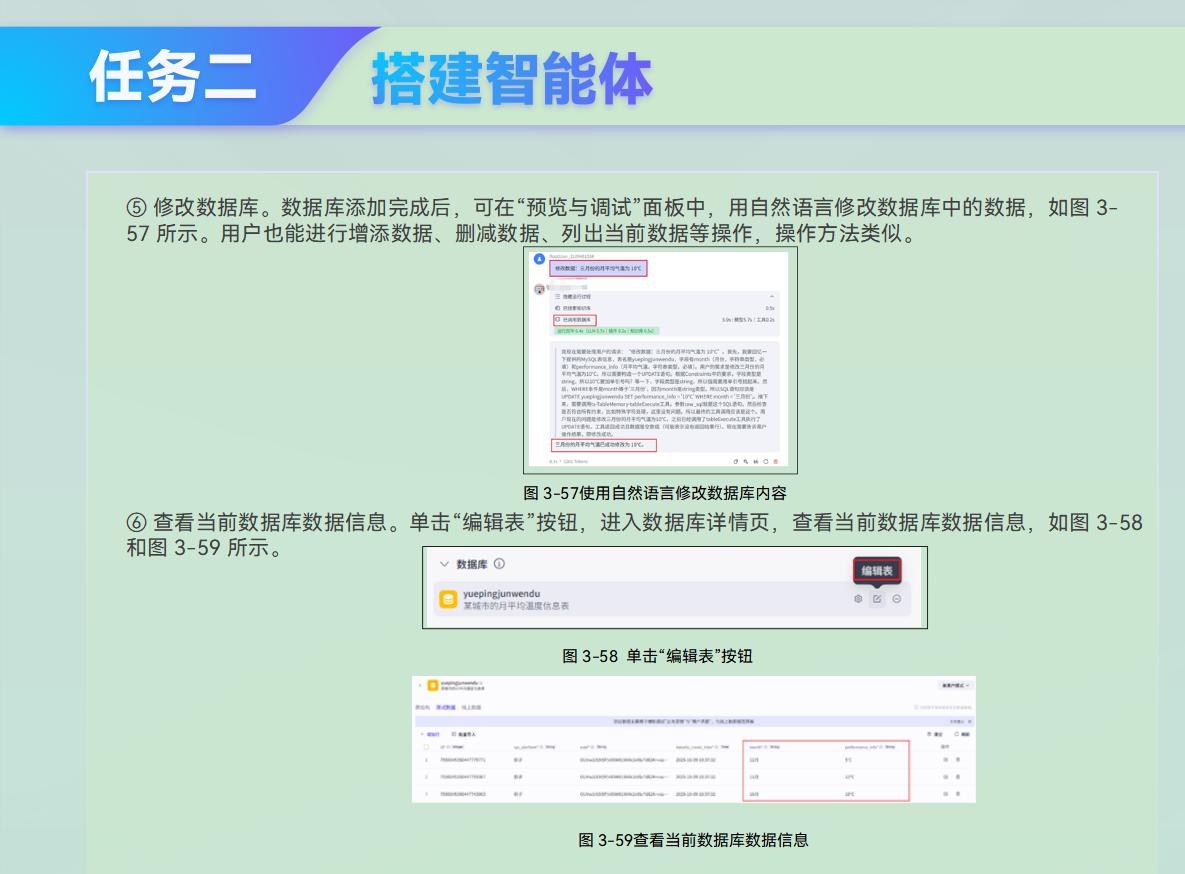The height and width of the screenshot is (874, 1185).
Task: Click the delete icon in the third data row
Action: tap(958, 794)
